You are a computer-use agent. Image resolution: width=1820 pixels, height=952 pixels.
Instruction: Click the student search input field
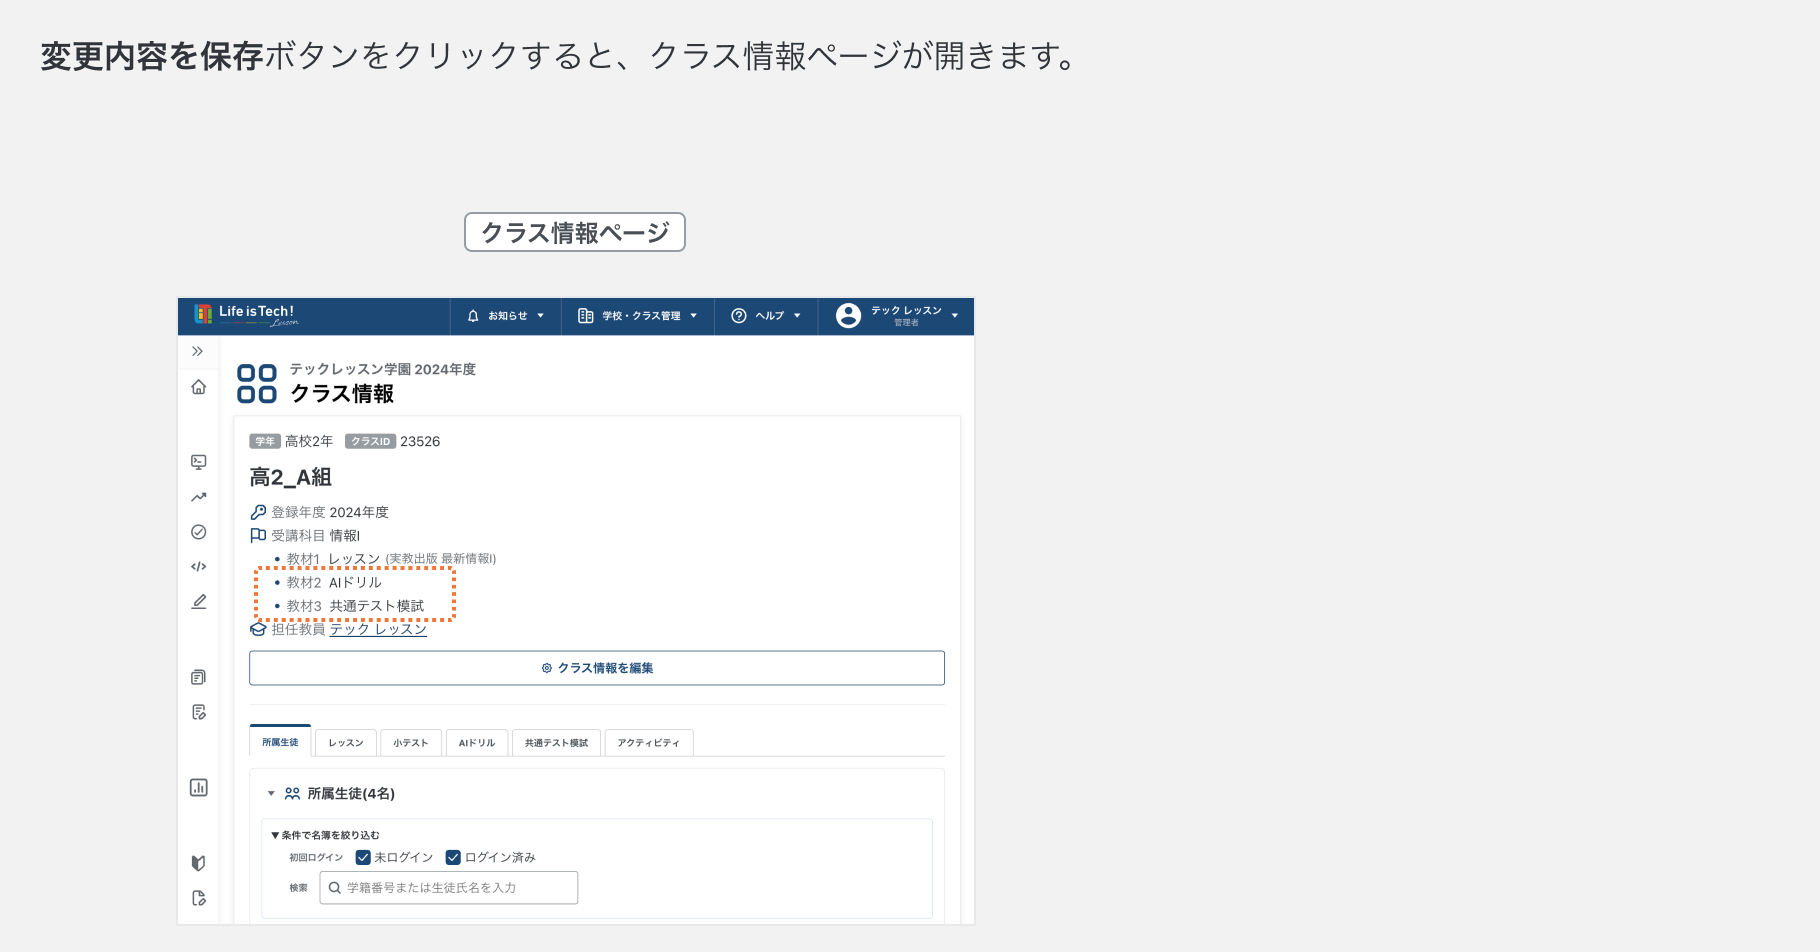coord(449,888)
